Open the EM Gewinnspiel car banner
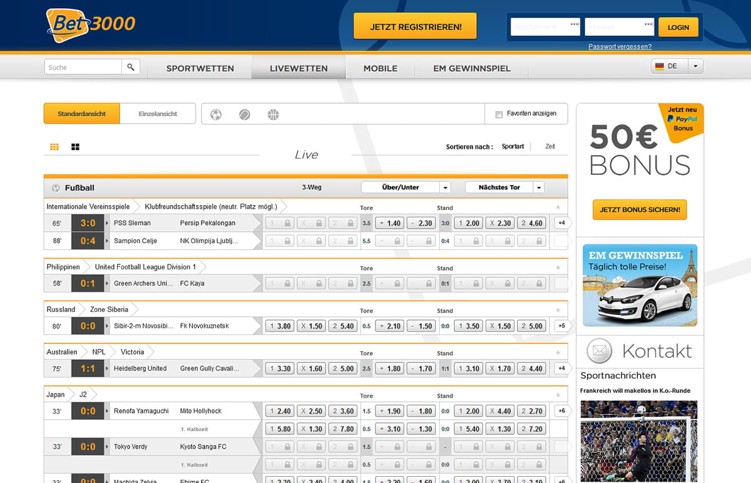This screenshot has width=751, height=483. pos(640,285)
